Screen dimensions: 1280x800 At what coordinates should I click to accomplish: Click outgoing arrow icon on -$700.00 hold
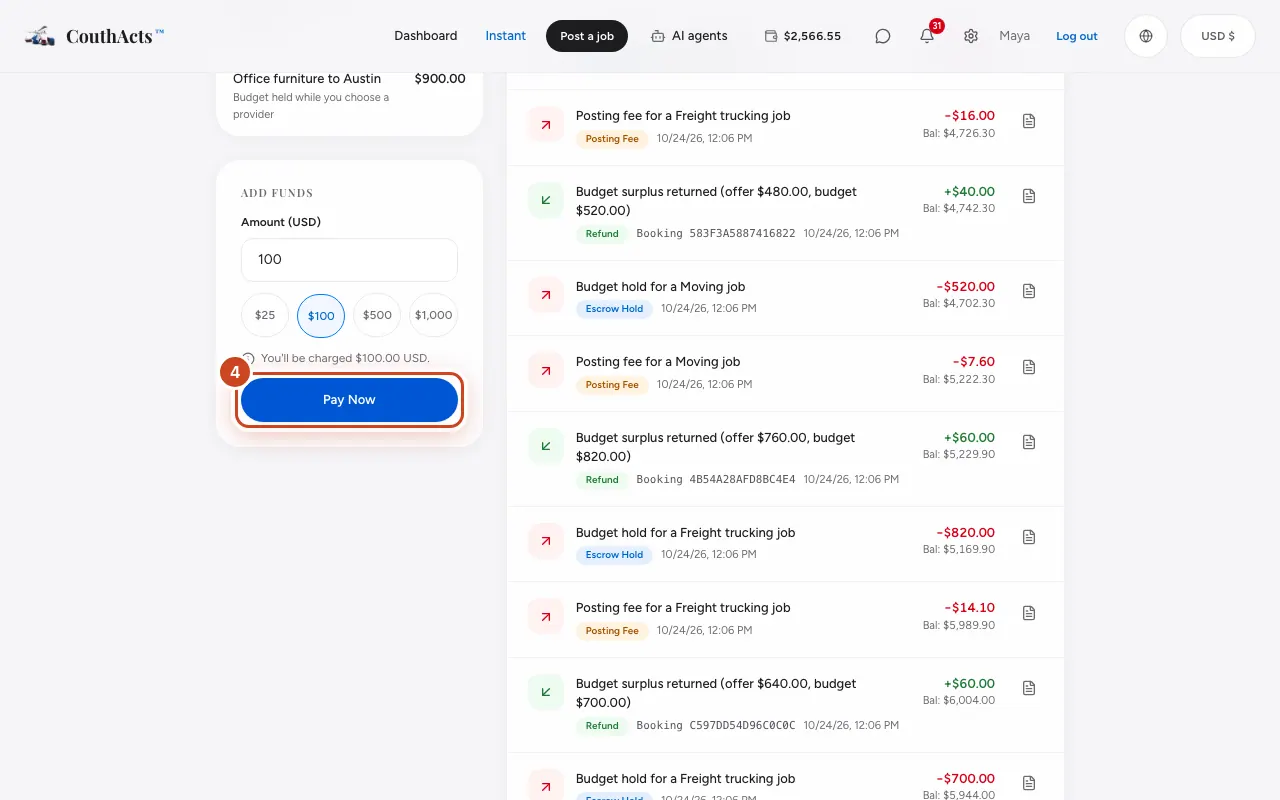click(546, 786)
